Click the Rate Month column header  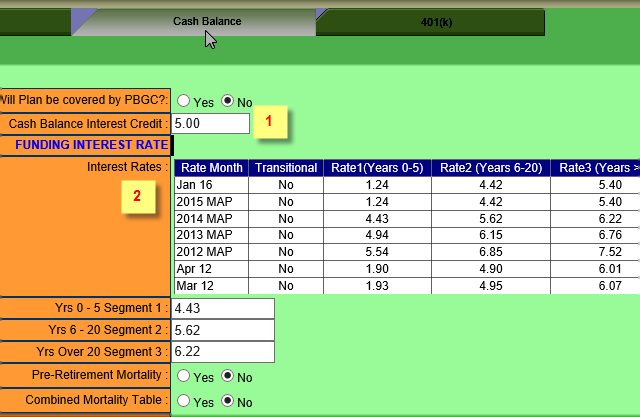tap(211, 168)
